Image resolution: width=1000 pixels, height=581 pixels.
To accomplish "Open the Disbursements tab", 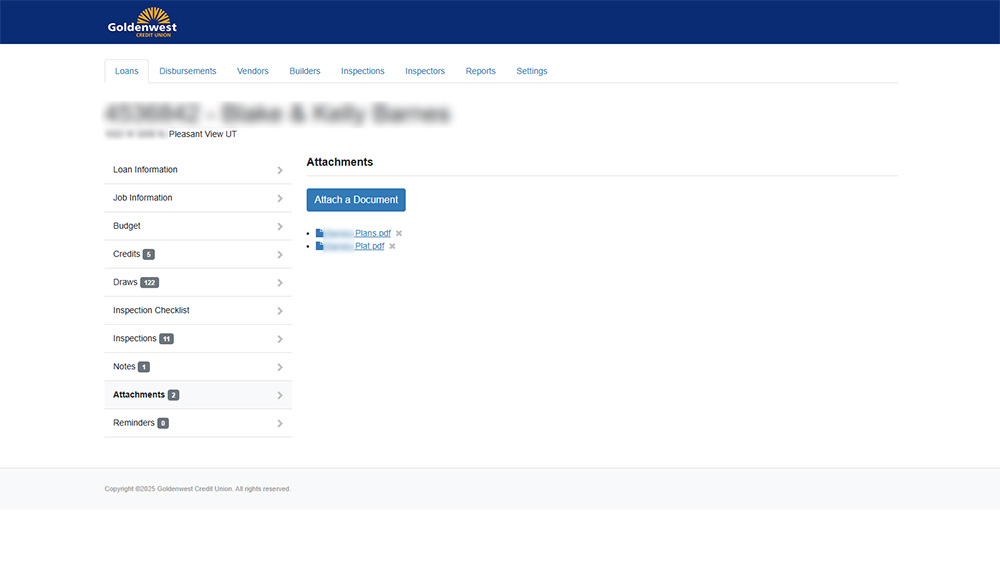I will tap(188, 71).
